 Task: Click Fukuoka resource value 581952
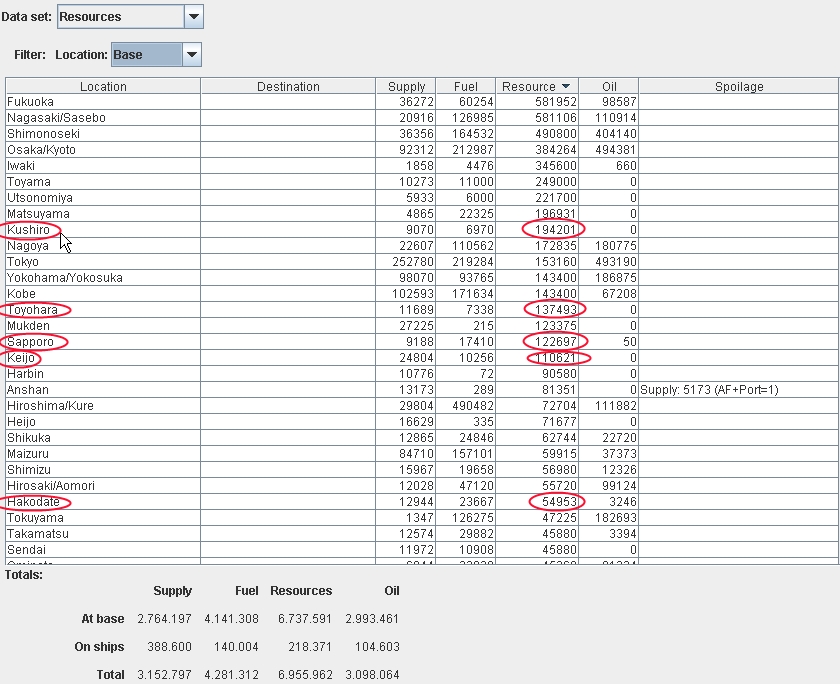[x=556, y=102]
